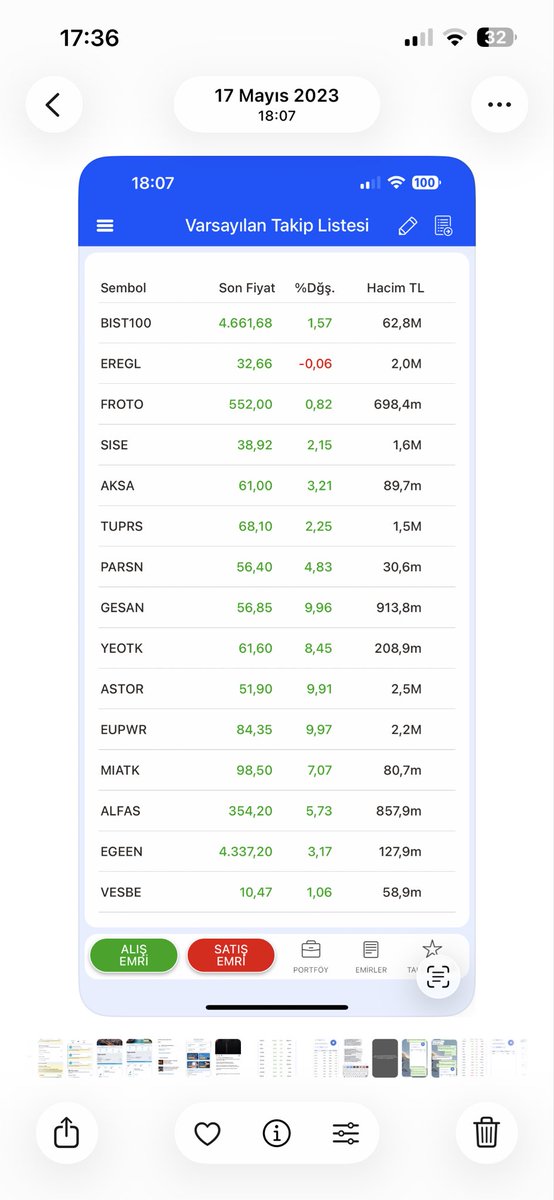Select the PARSN row symbol
The height and width of the screenshot is (1200, 554).
pyautogui.click(x=122, y=567)
